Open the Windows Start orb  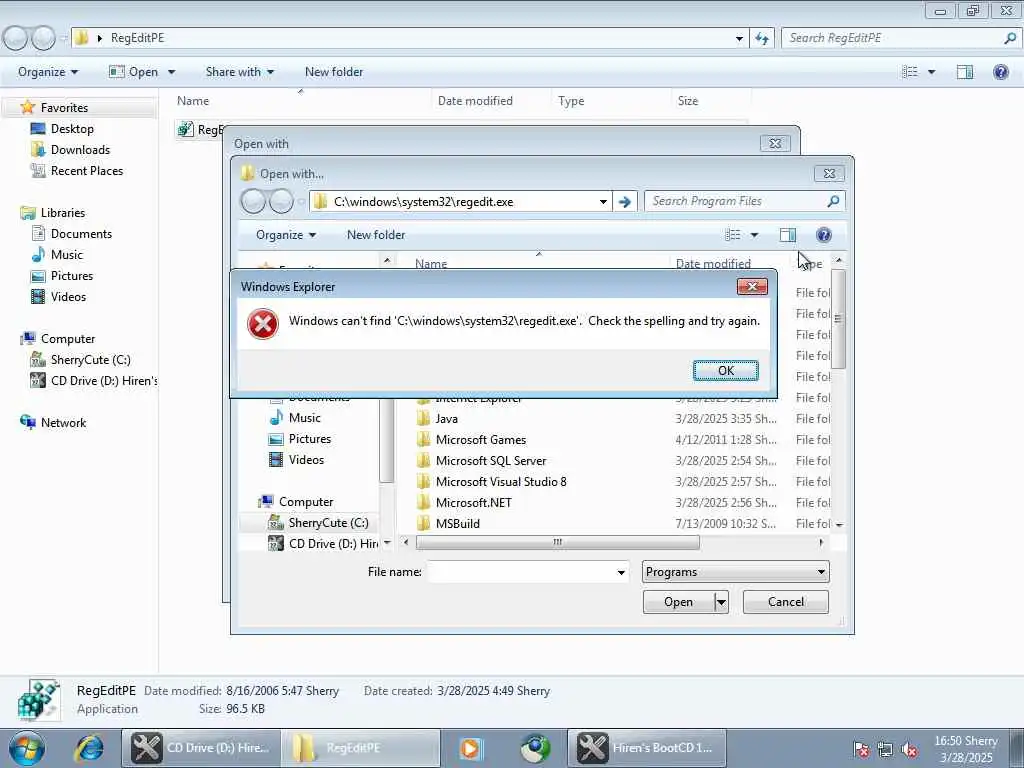click(26, 748)
